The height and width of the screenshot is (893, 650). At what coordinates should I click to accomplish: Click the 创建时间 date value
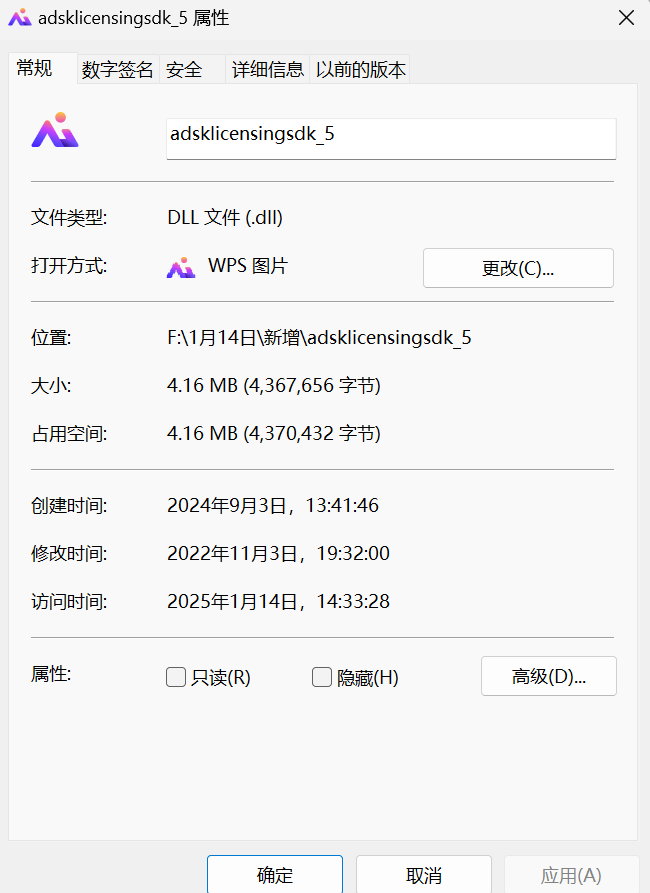click(x=272, y=506)
